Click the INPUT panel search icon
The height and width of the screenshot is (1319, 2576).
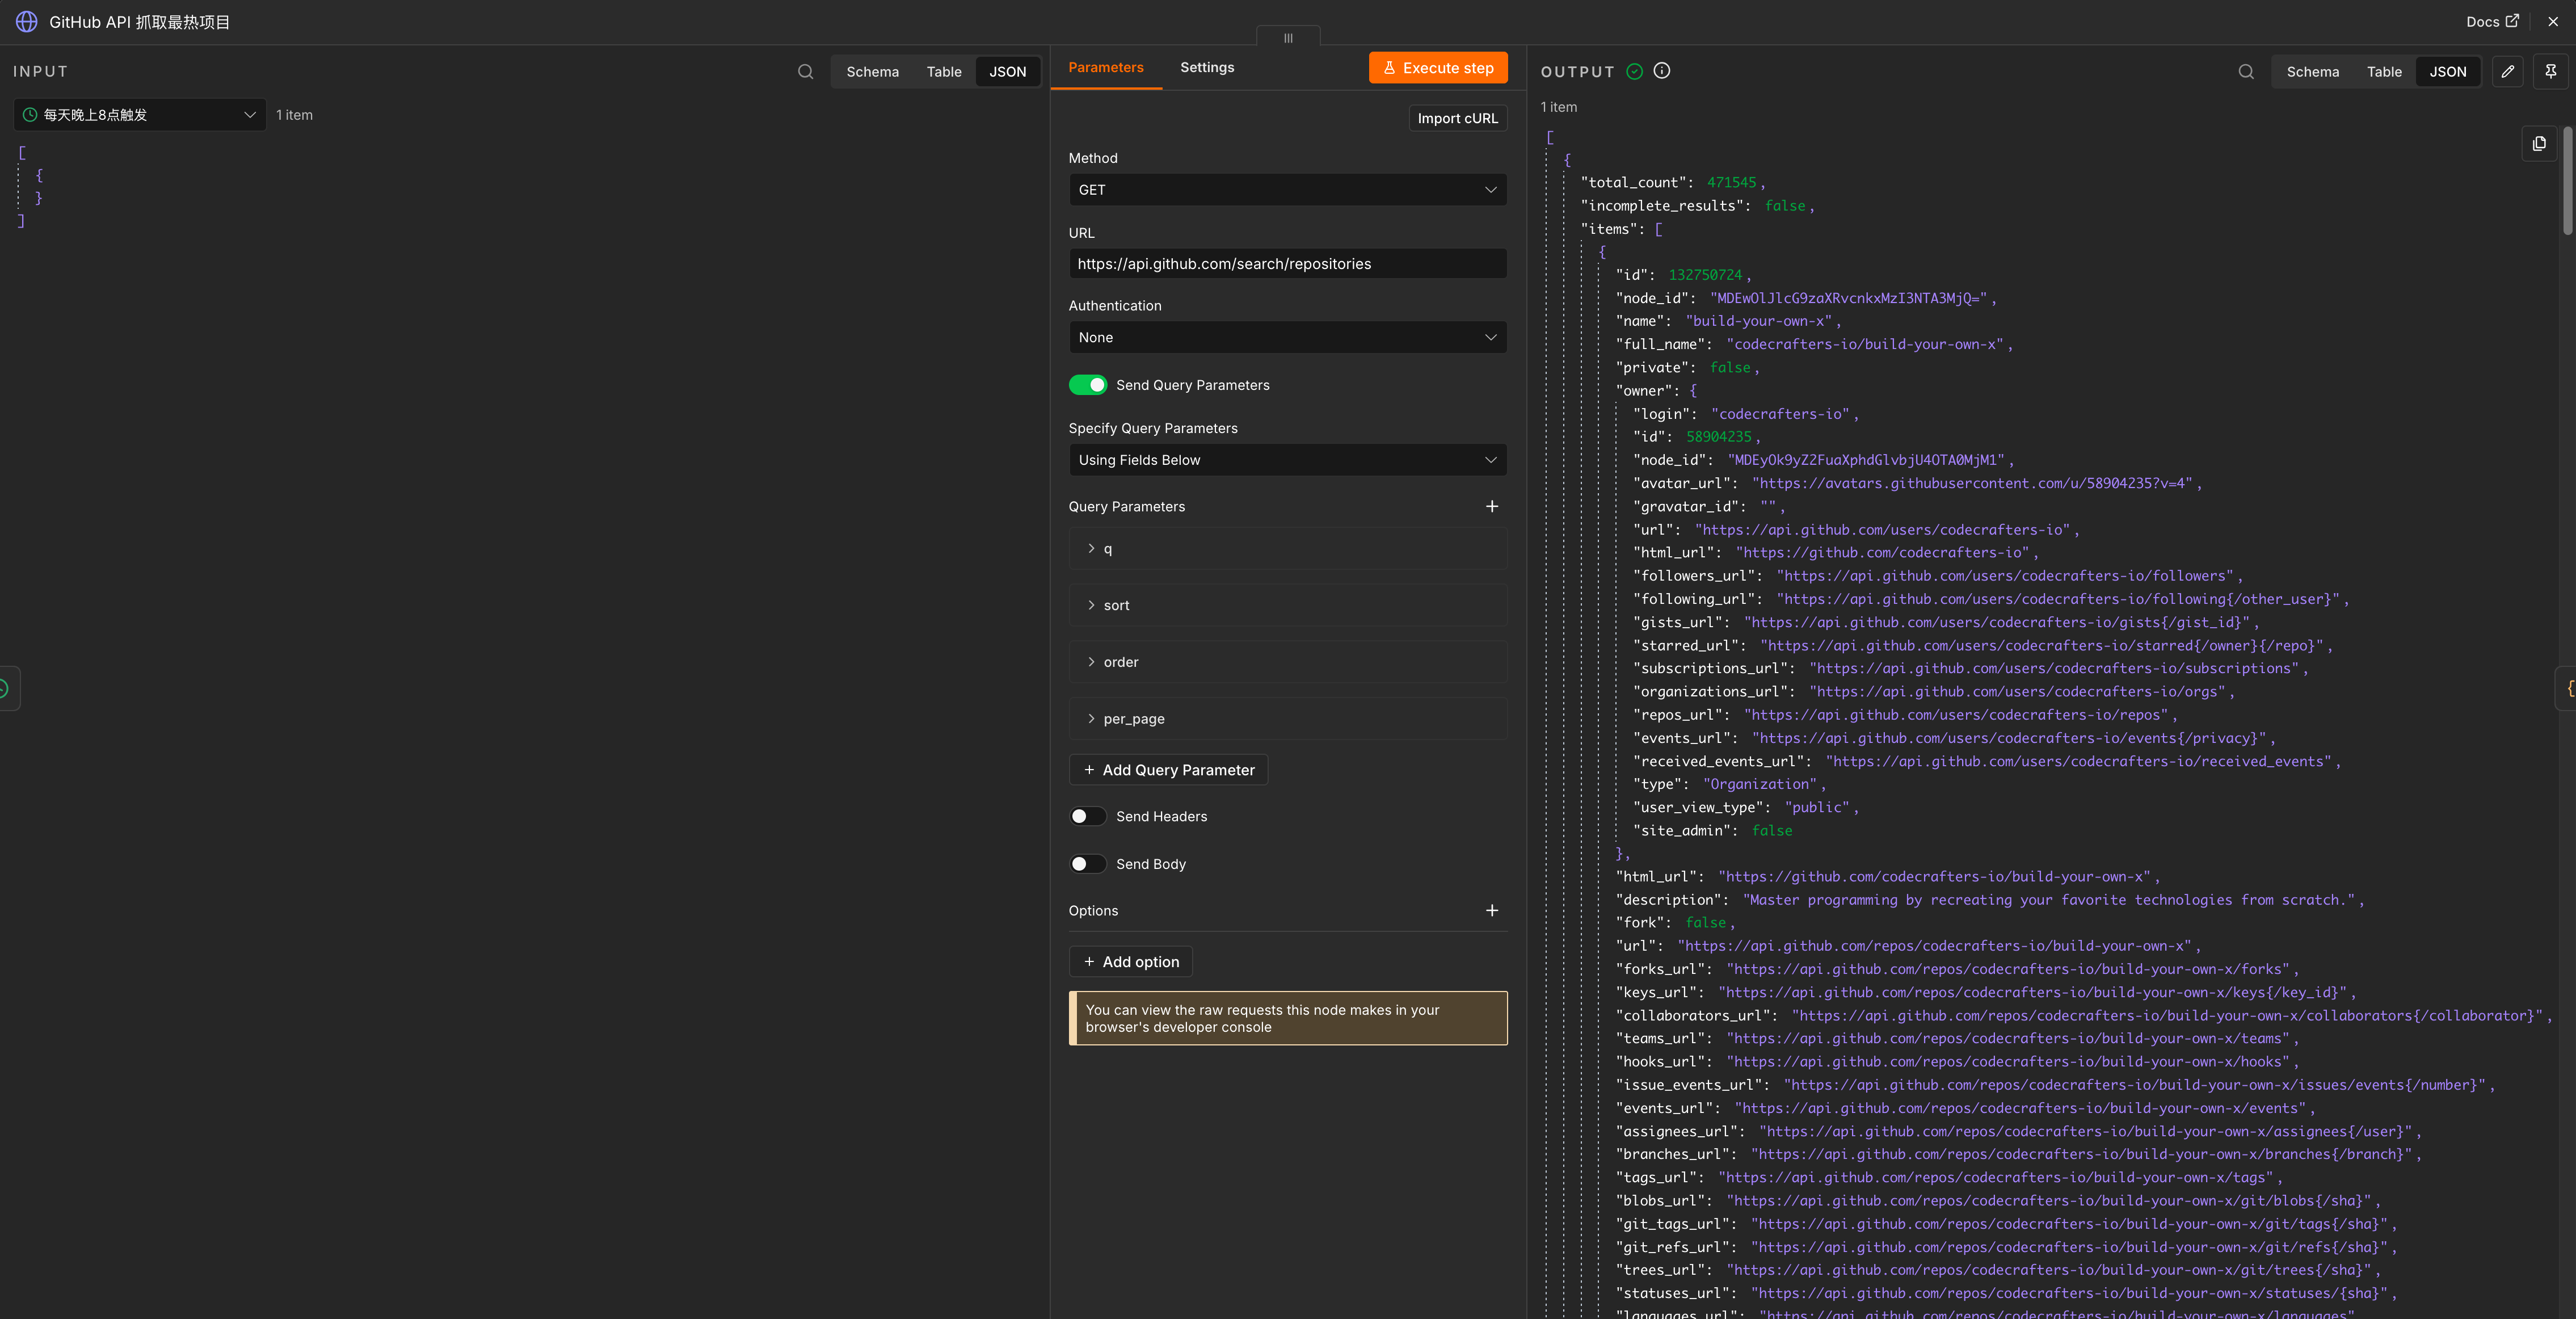805,72
